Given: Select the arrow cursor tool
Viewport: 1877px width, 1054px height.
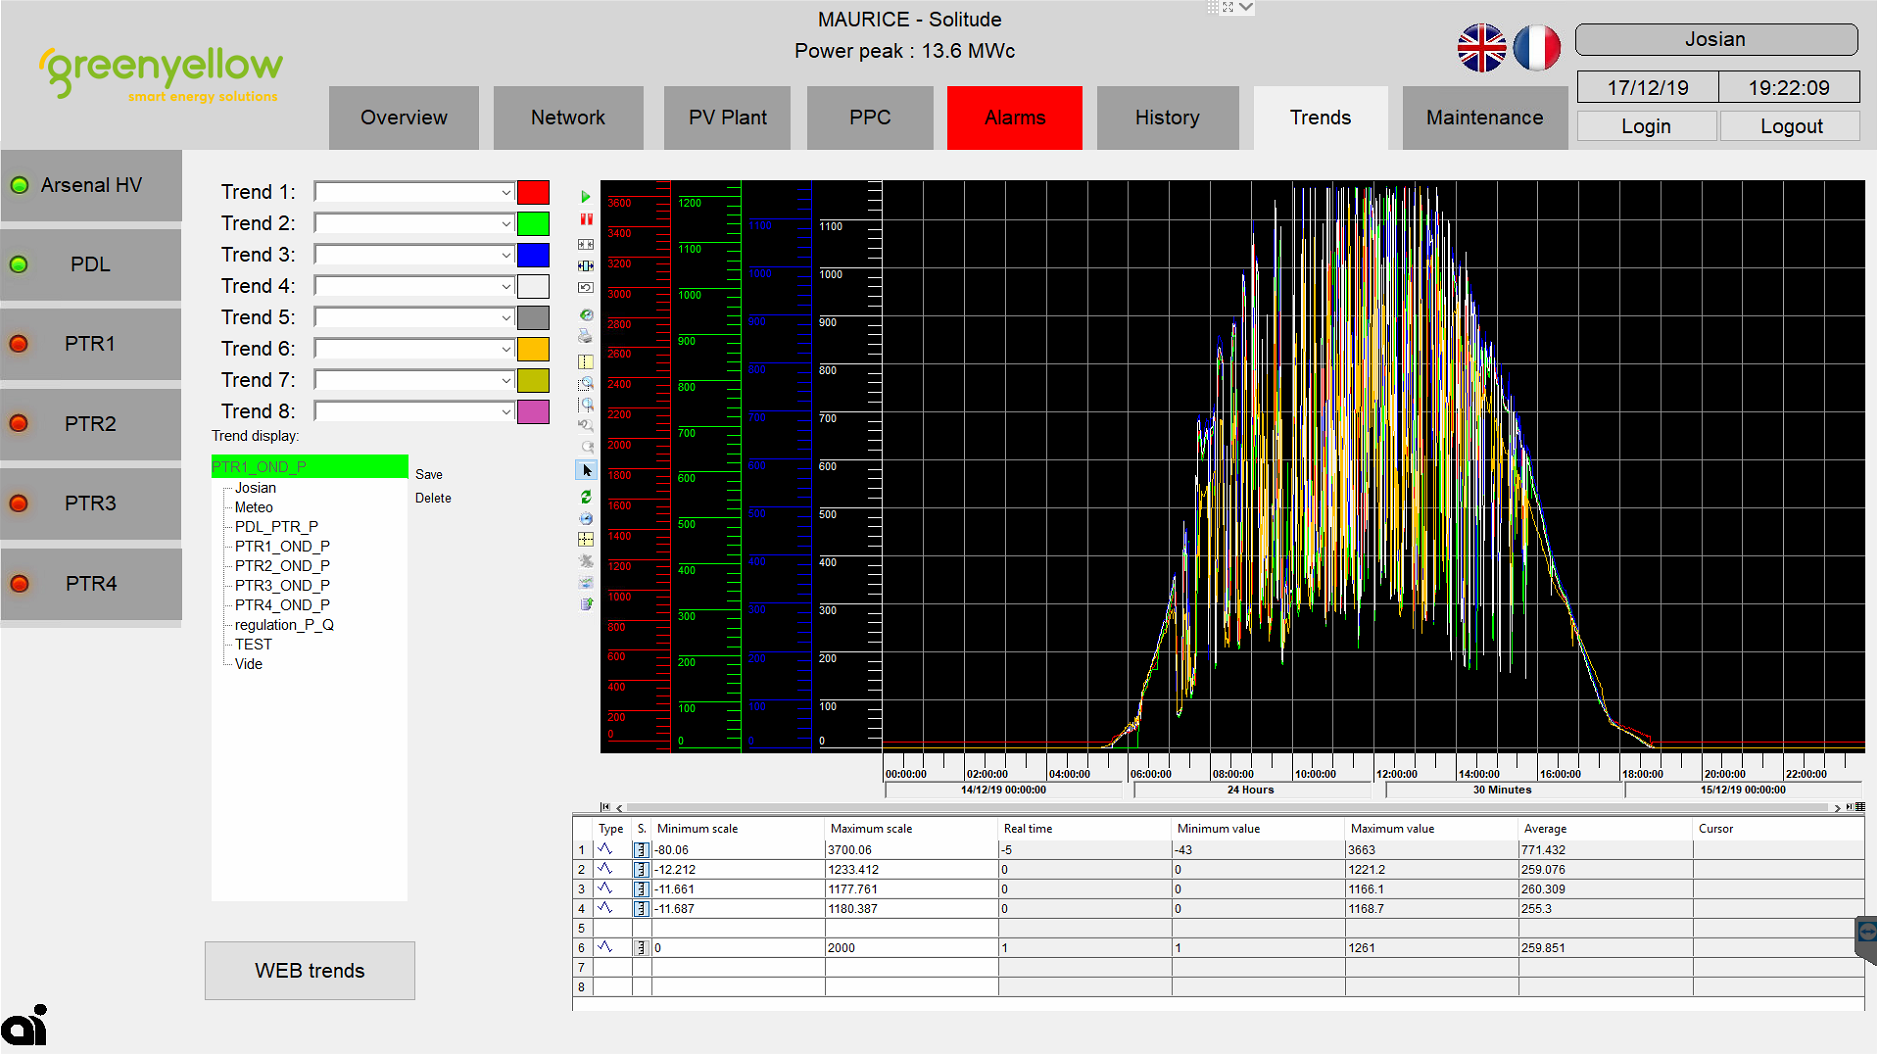Looking at the screenshot, I should point(587,470).
